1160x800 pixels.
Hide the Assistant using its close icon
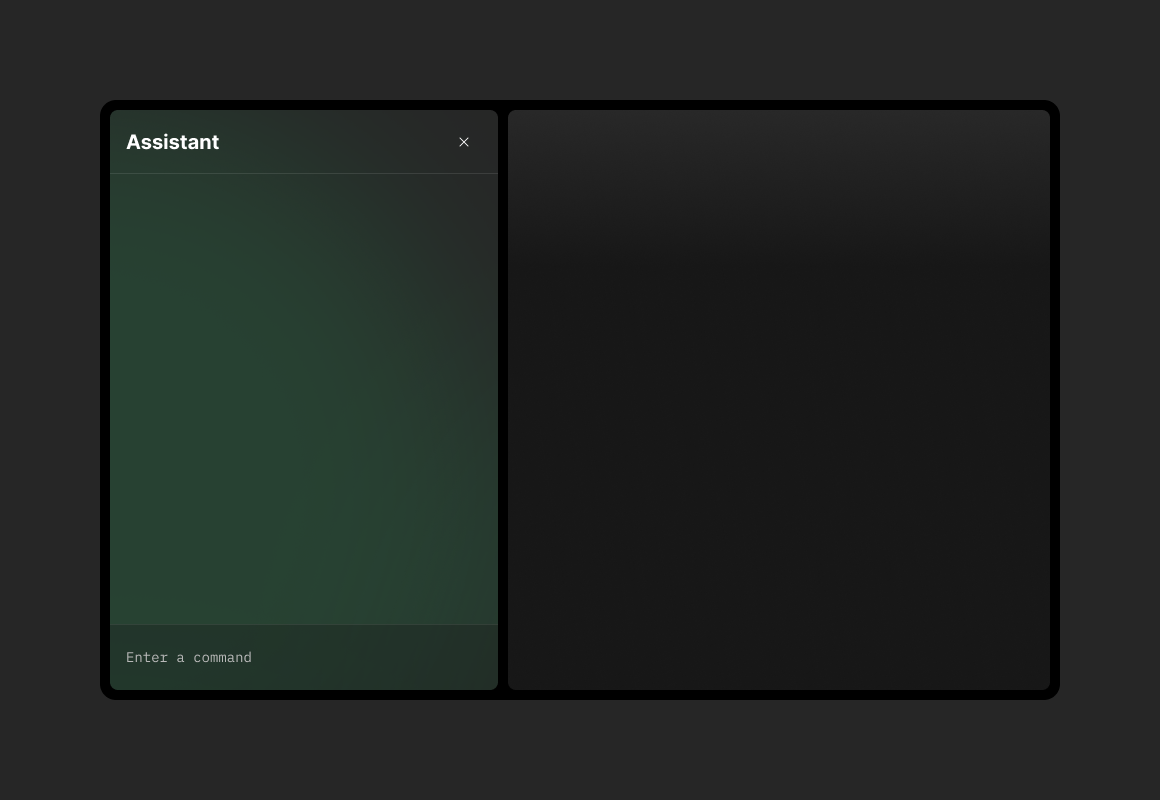(x=464, y=142)
